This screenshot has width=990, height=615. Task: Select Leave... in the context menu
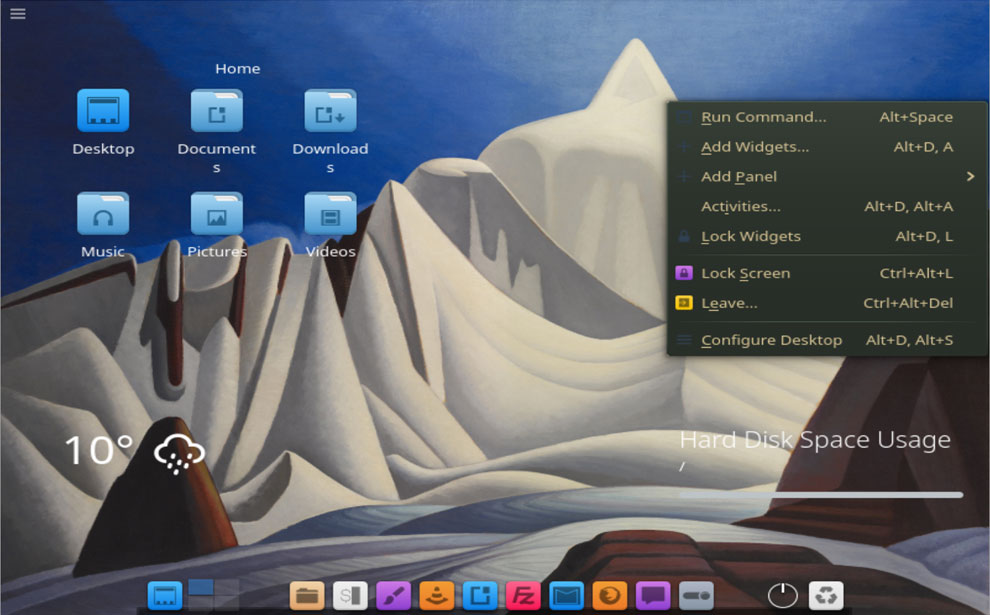[827, 302]
